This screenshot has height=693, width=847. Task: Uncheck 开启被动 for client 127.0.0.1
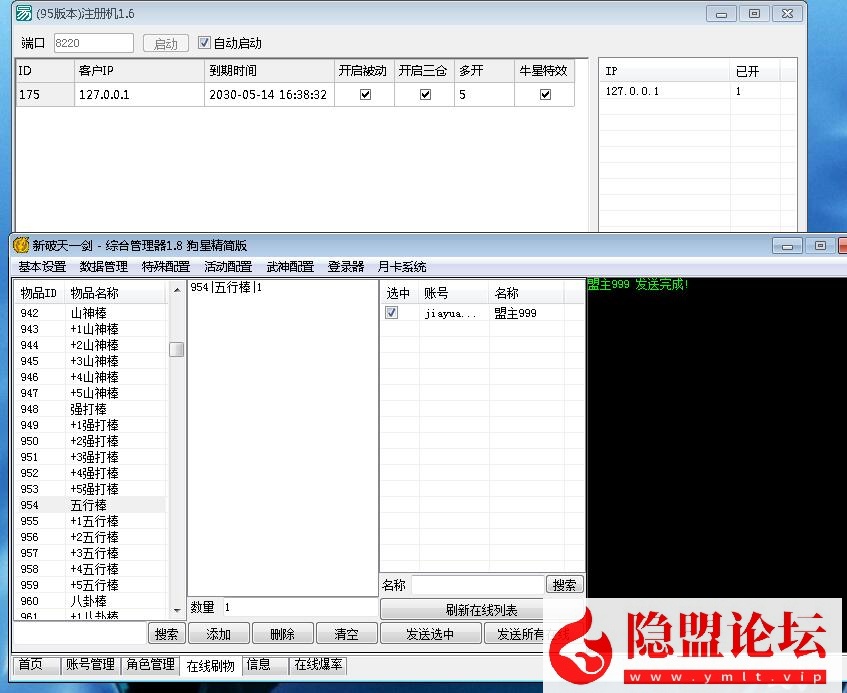366,92
